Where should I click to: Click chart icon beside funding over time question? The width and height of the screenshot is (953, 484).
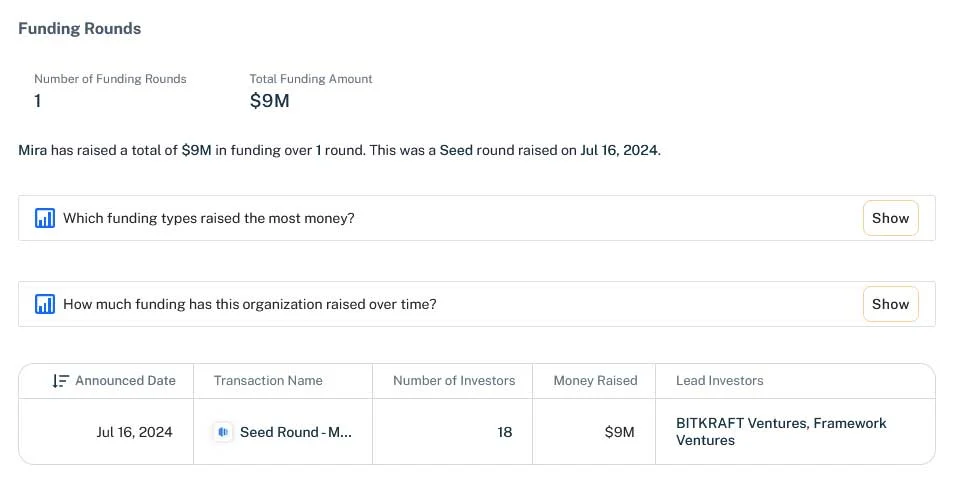coord(45,304)
